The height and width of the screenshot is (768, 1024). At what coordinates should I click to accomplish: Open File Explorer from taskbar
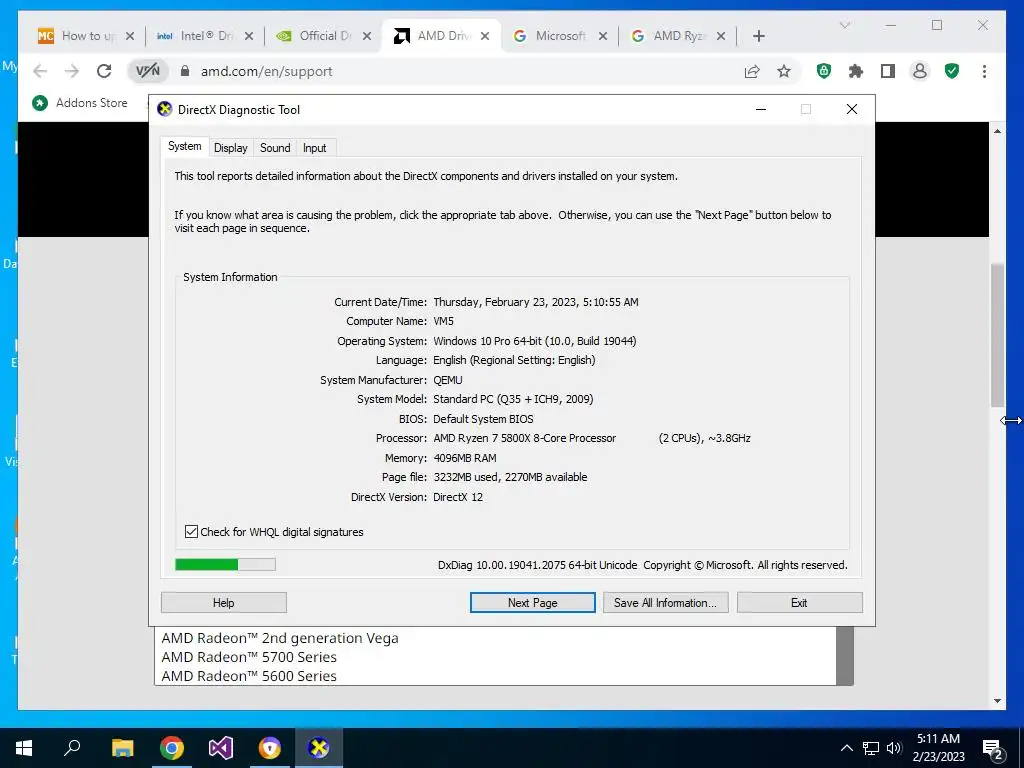(122, 748)
